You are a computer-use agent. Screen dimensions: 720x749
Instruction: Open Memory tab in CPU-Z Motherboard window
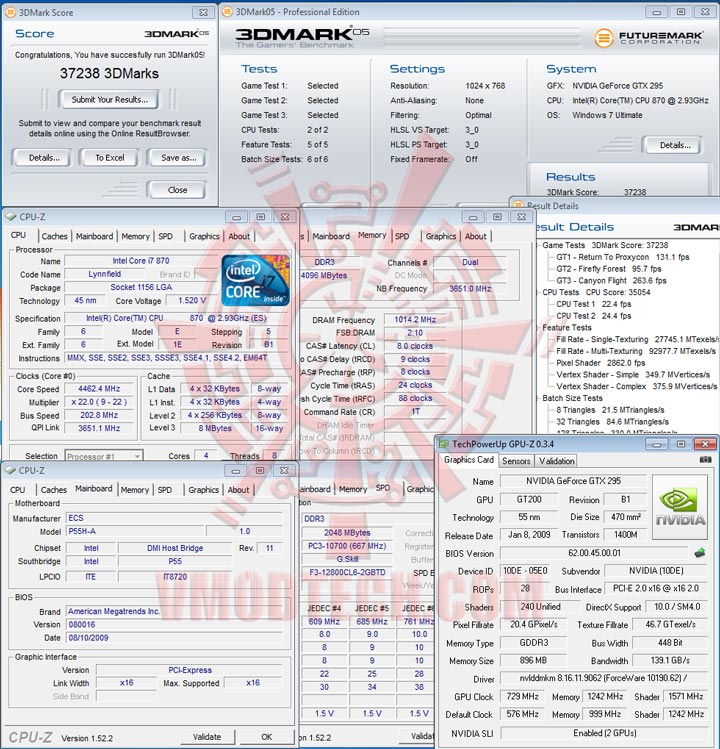135,490
